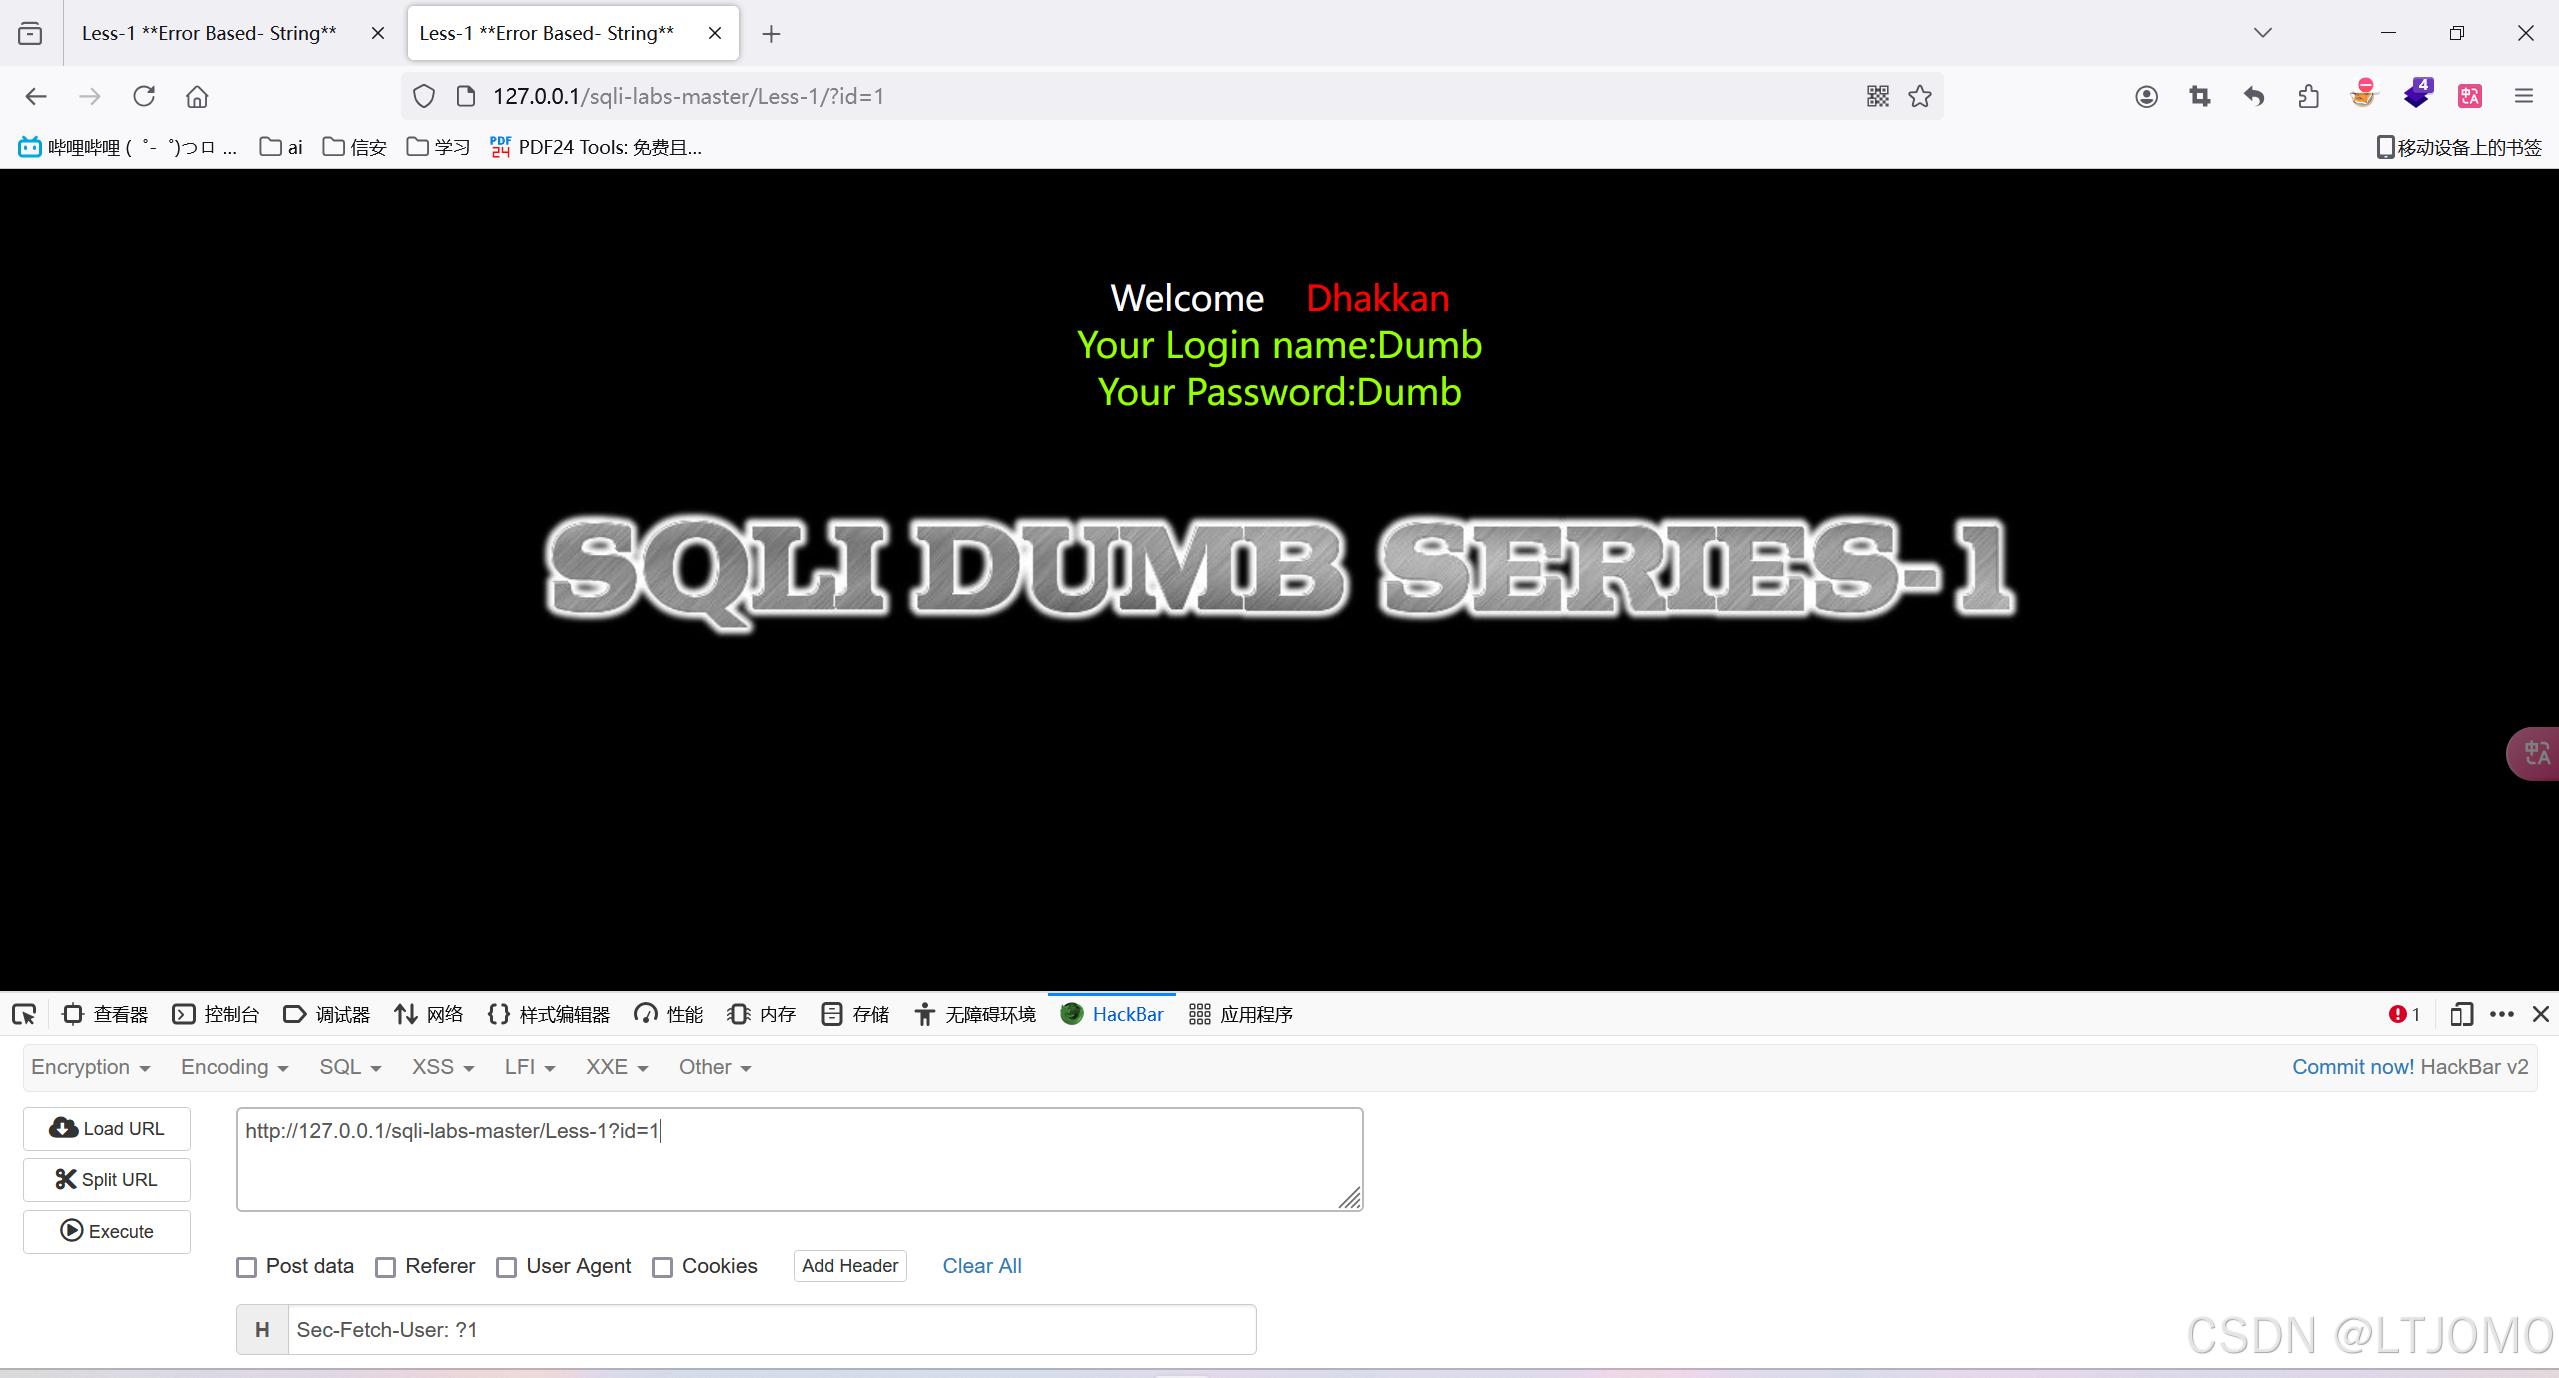Switch to the 内存 memory tab
The image size is (2559, 1378).
762,1014
